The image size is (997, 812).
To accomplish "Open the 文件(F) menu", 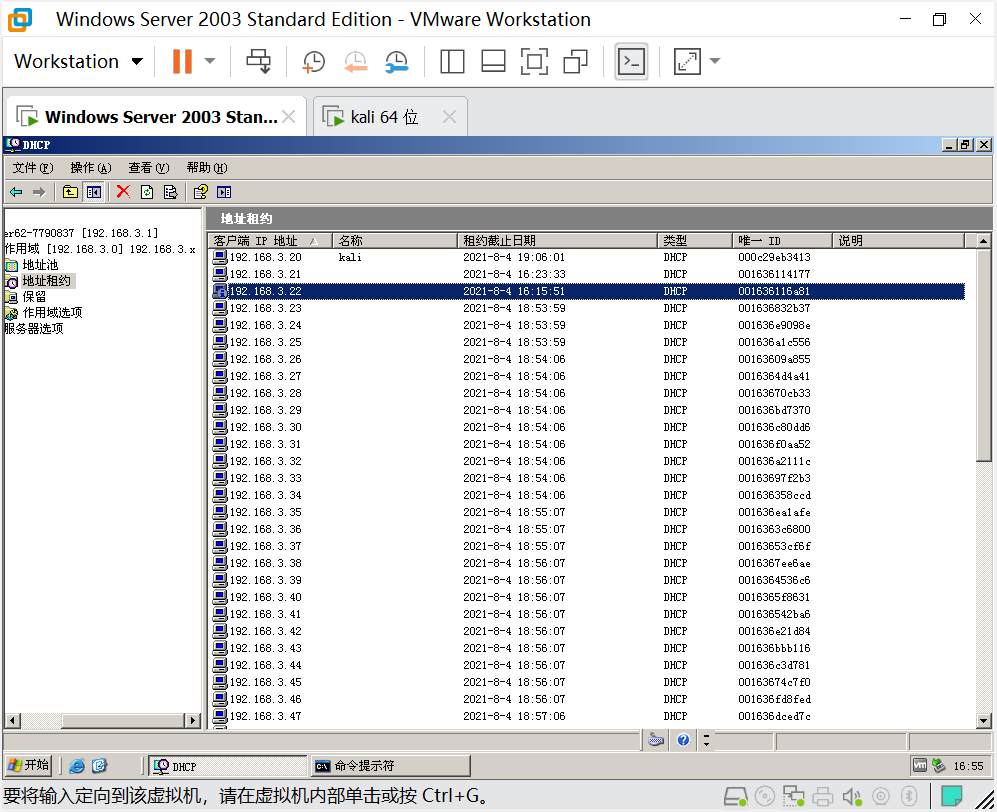I will click(x=32, y=168).
